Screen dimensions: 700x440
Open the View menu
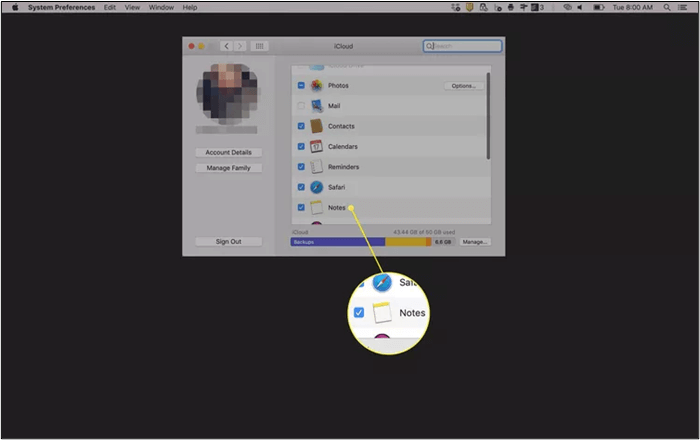(x=132, y=7)
